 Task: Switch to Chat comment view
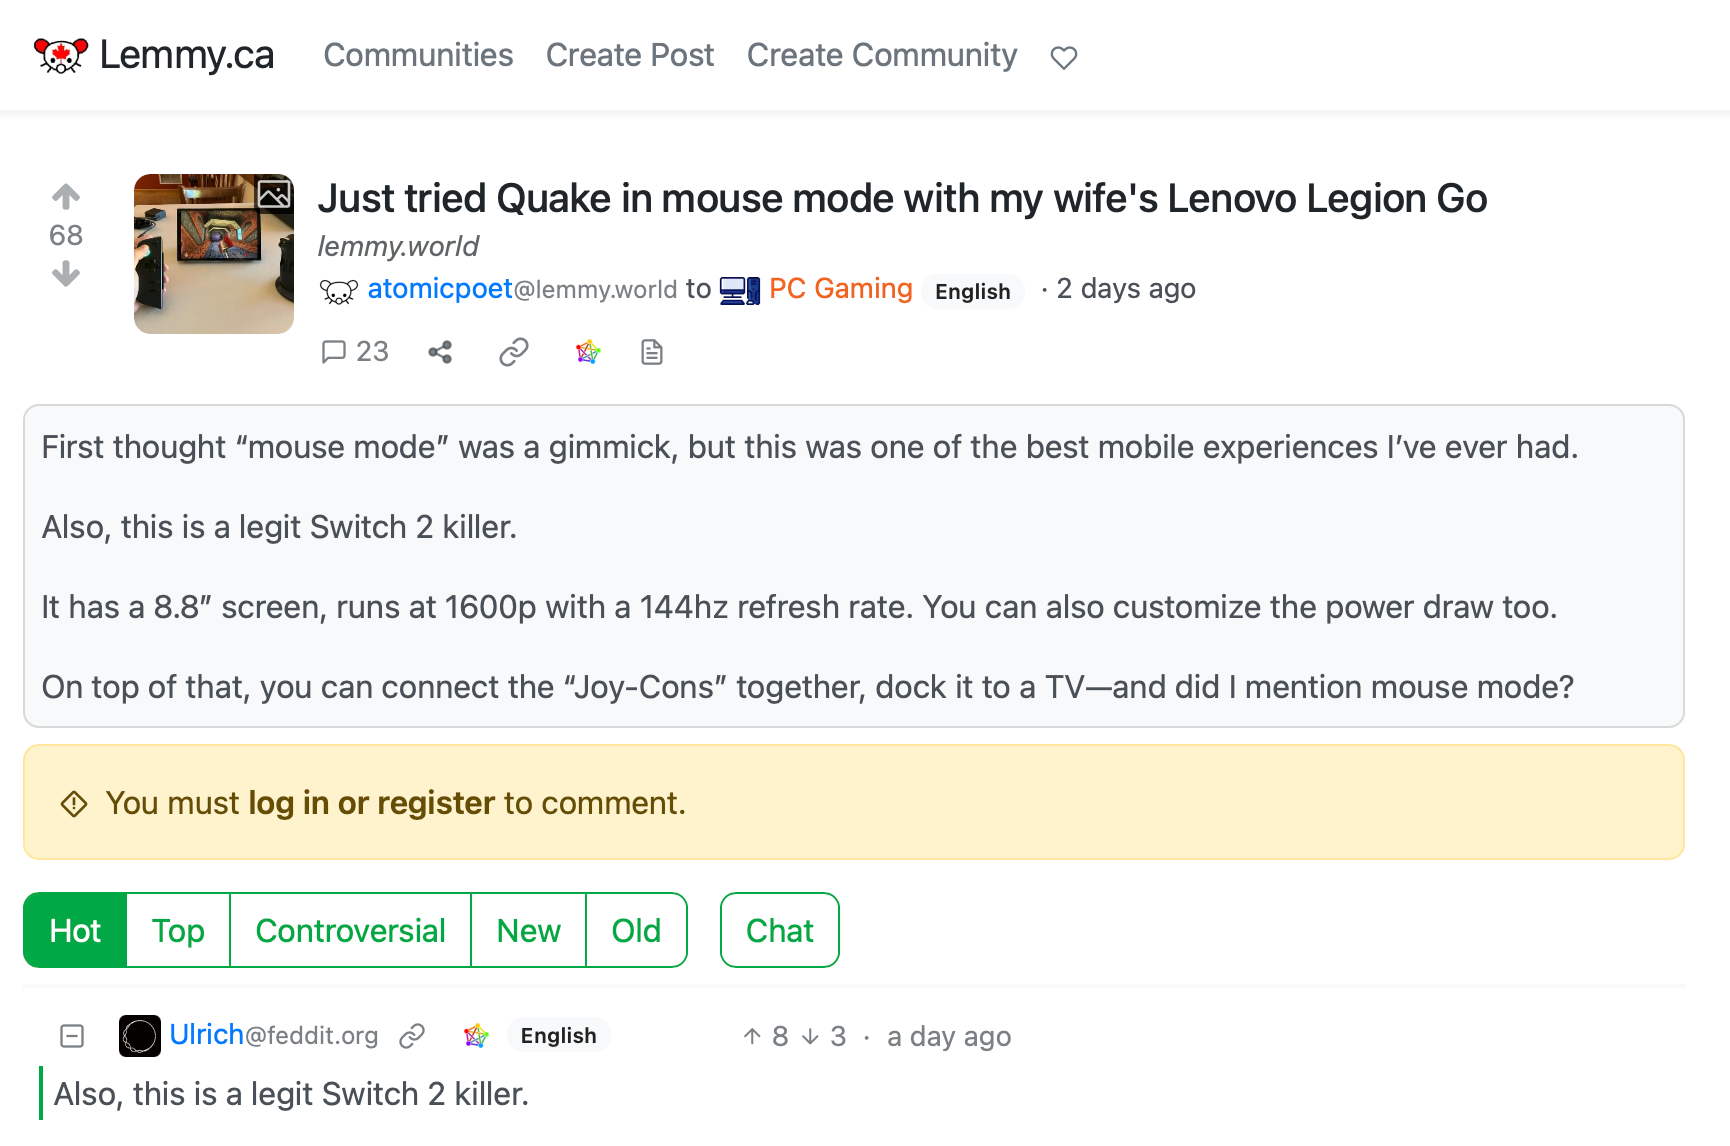coord(780,931)
